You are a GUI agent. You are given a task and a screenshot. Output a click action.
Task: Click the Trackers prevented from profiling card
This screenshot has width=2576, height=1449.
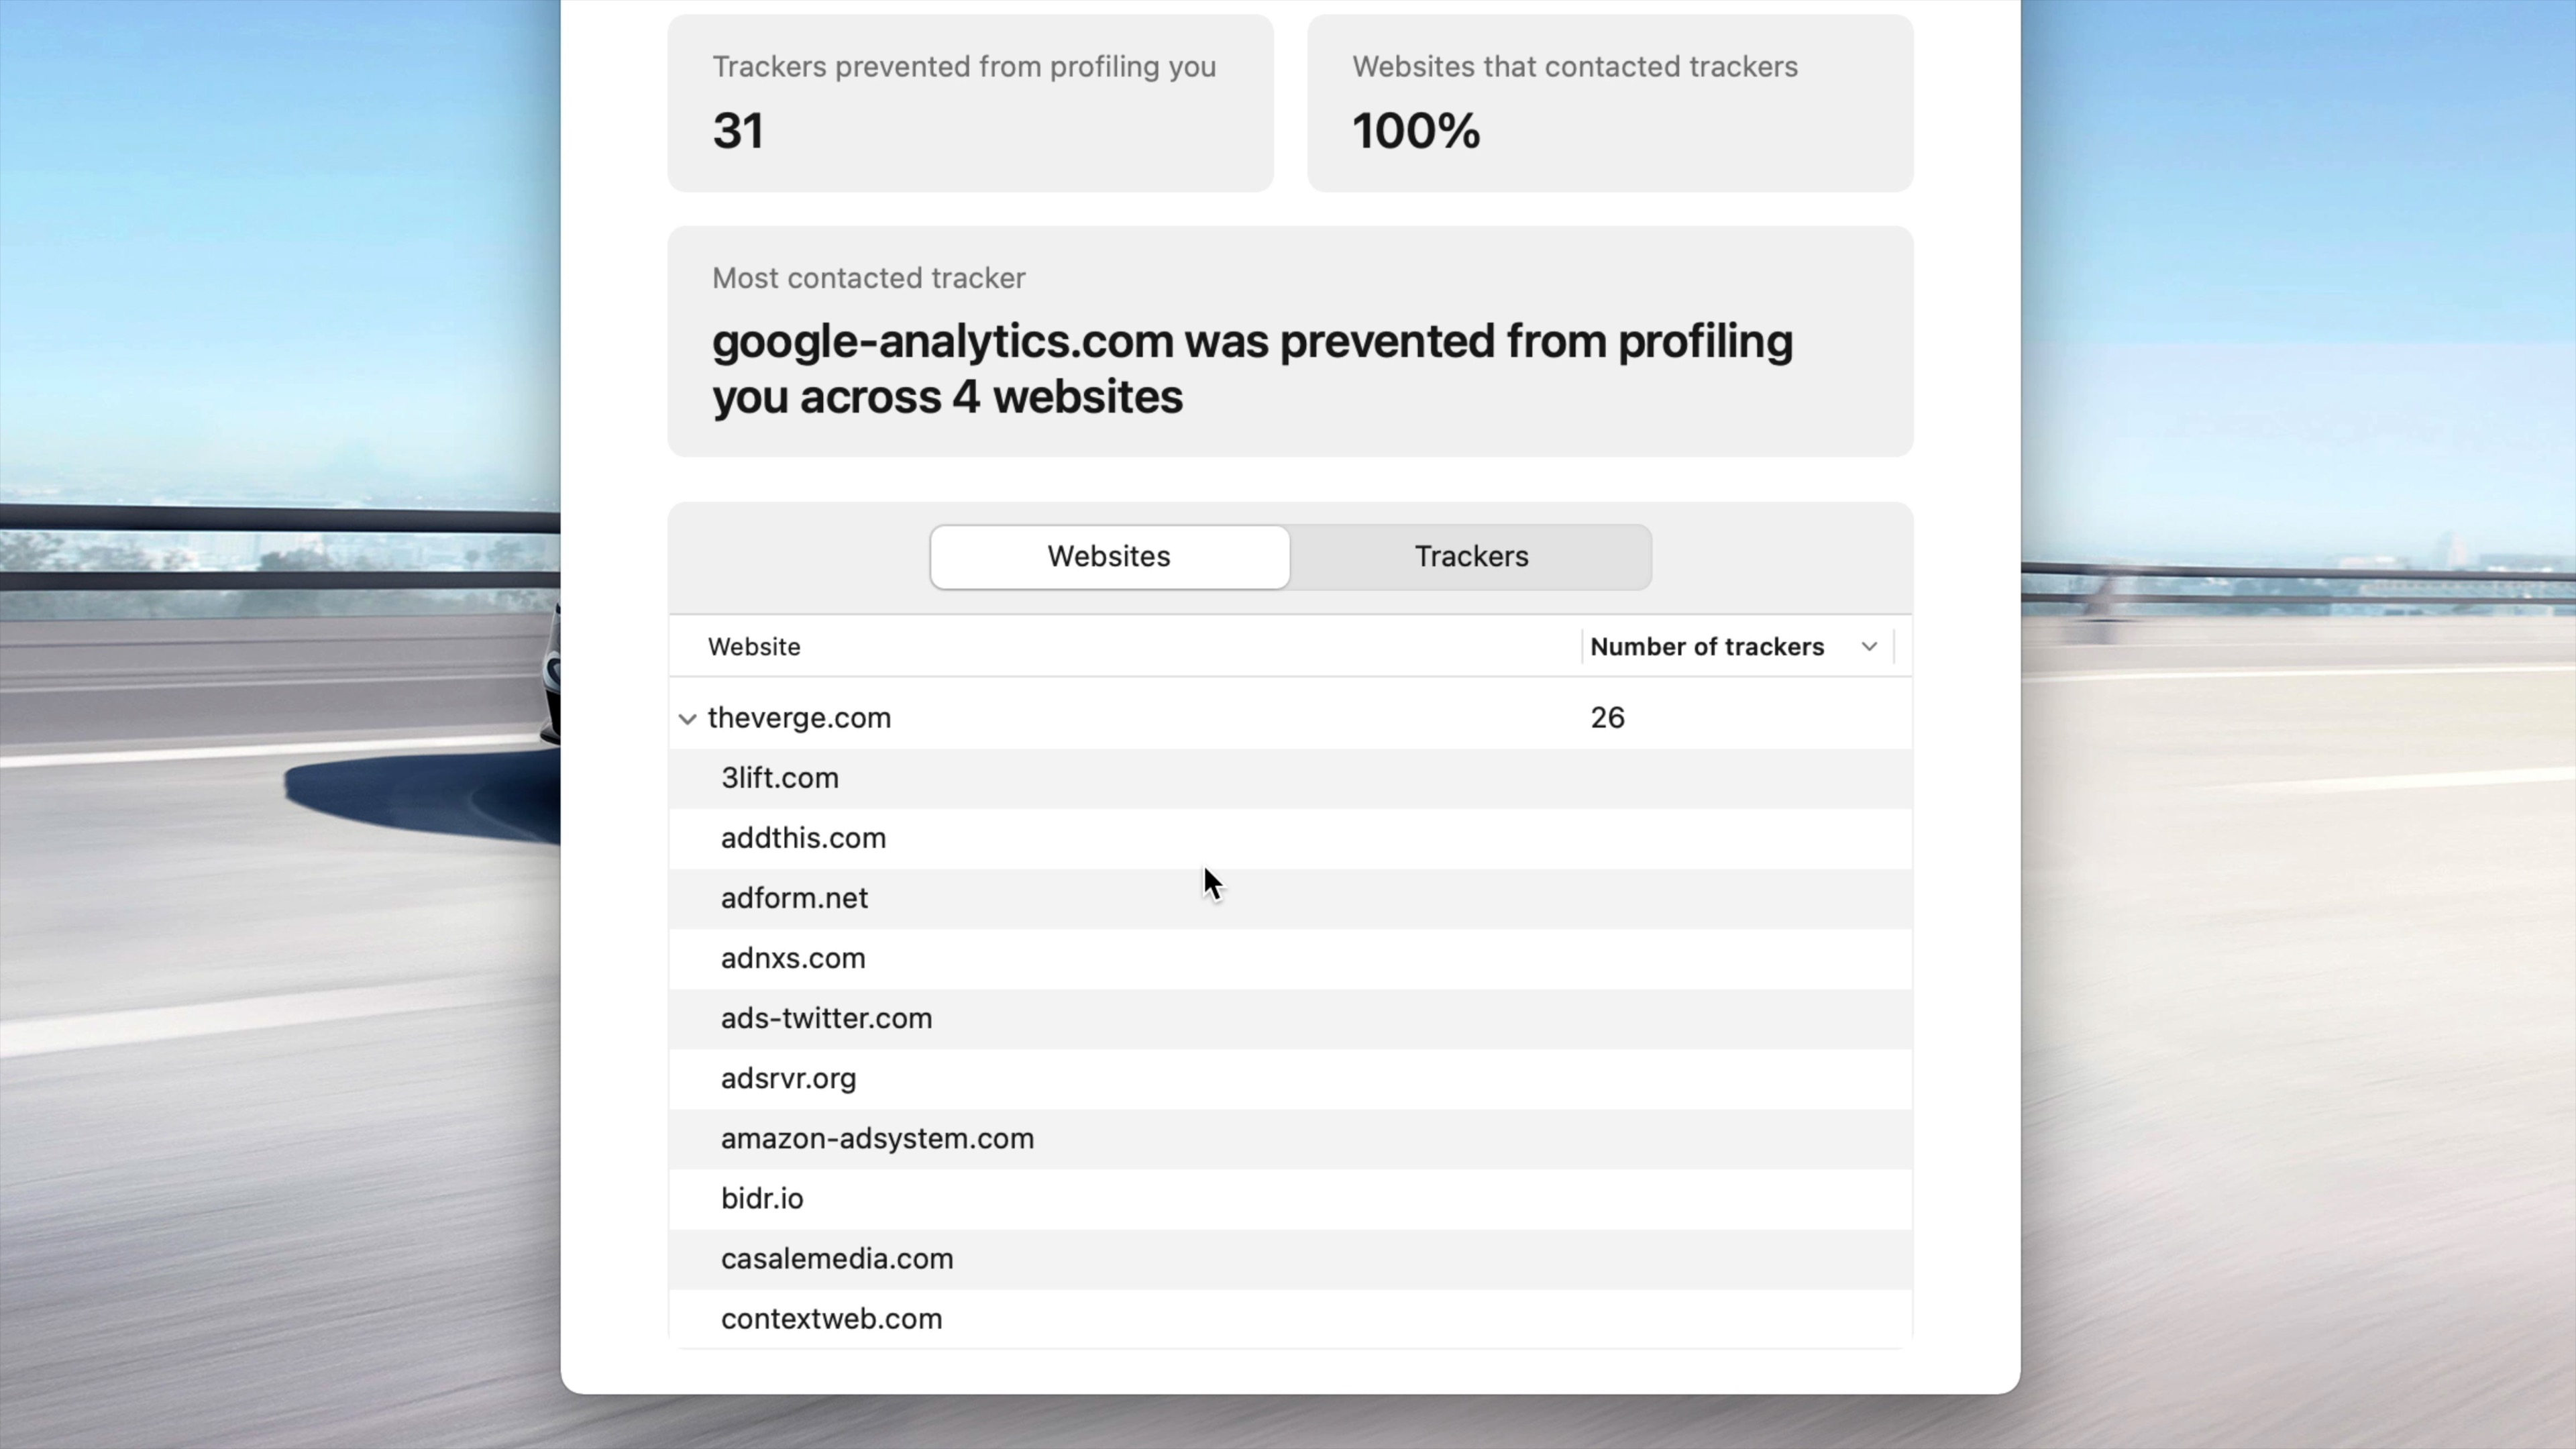click(x=970, y=103)
